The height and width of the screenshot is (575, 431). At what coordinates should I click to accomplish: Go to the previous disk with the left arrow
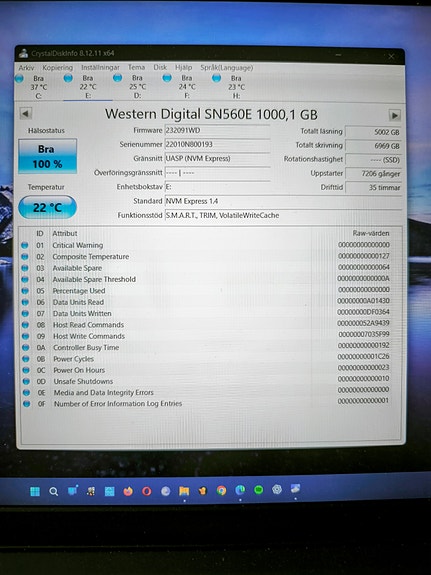tap(25, 113)
